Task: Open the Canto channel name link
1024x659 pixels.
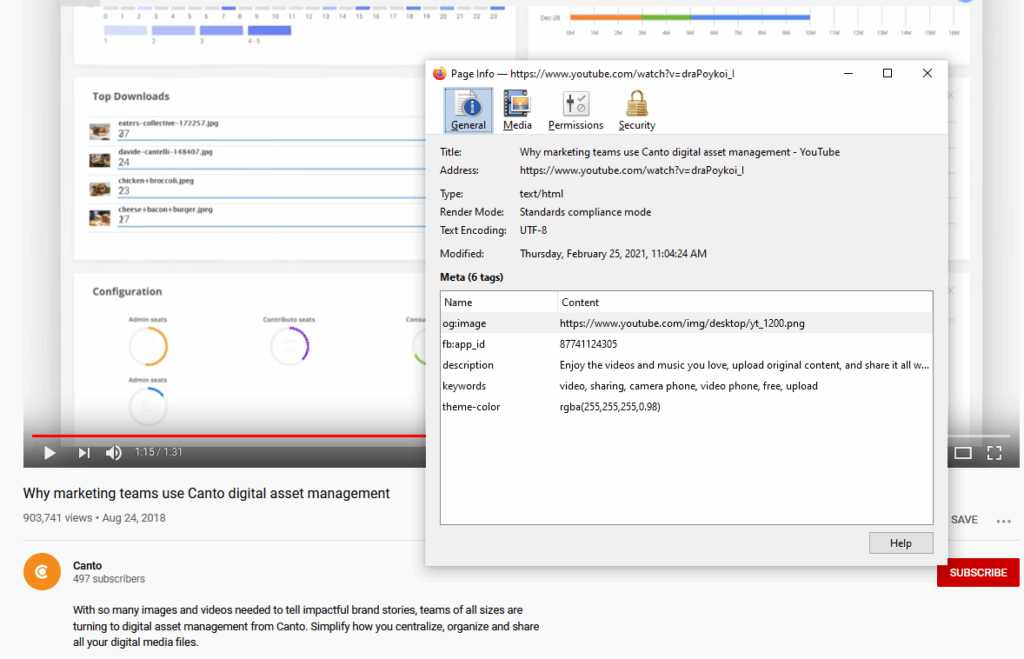Action: coord(86,564)
